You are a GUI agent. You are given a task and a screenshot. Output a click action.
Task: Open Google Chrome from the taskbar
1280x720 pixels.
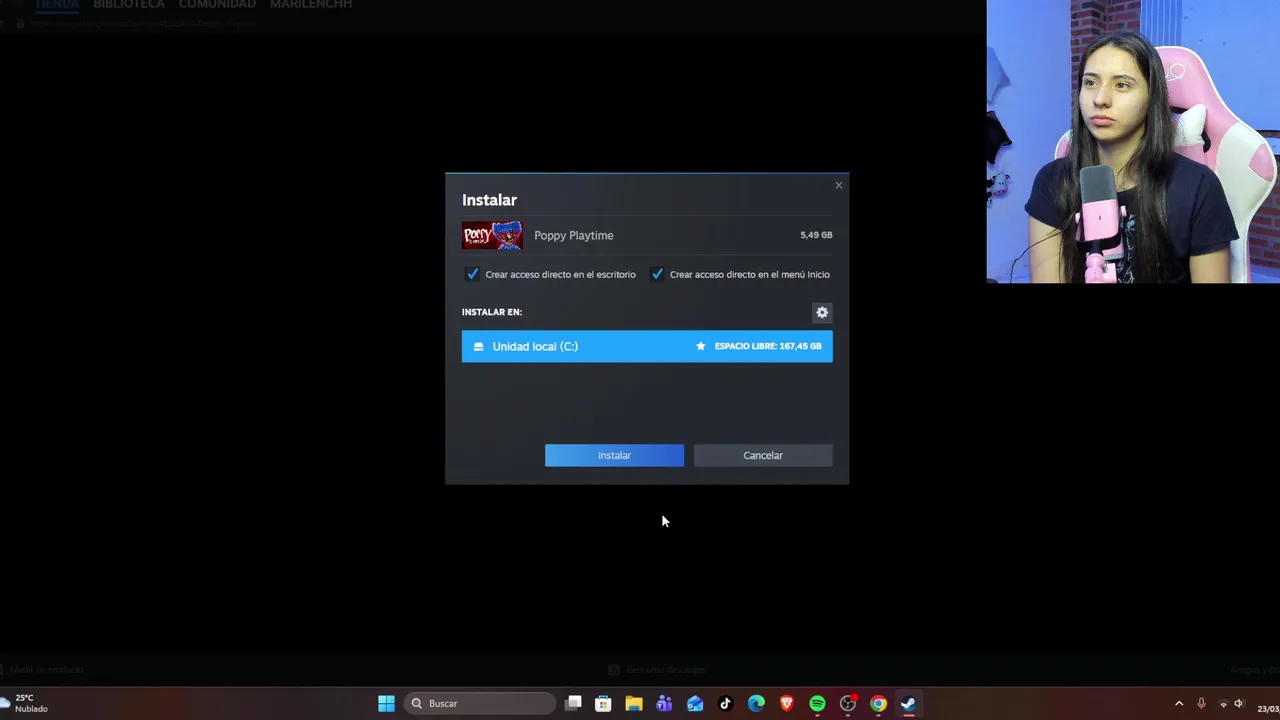tap(878, 704)
